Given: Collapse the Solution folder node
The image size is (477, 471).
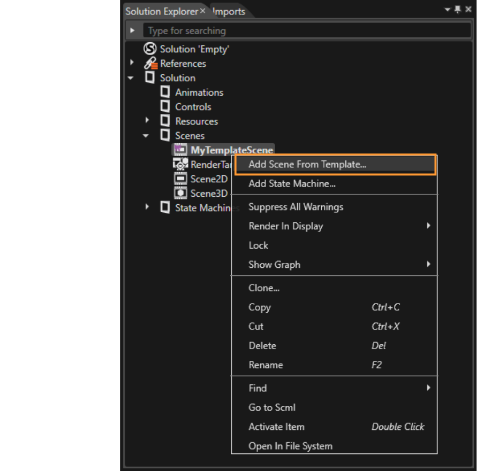Looking at the screenshot, I should 131,78.
